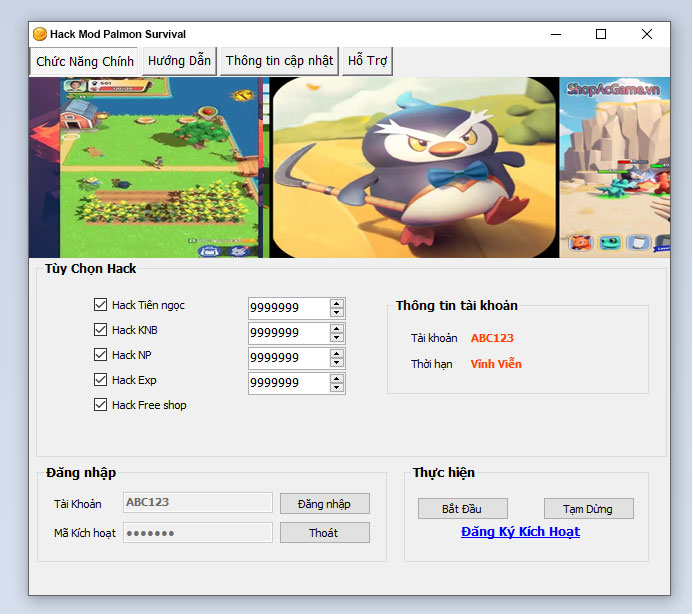Decrease the Hack NP value with down arrow
Screen dimensions: 693x616
click(336, 362)
